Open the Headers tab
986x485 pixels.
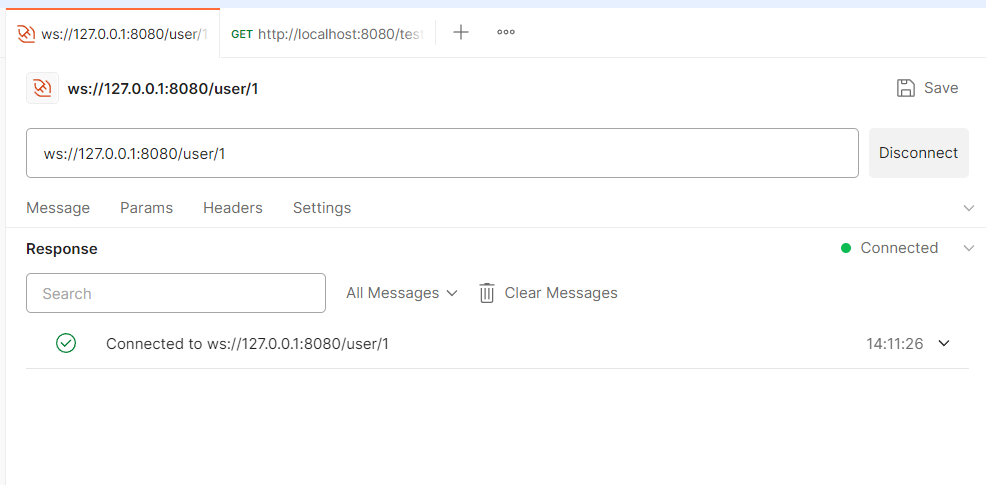click(x=232, y=208)
